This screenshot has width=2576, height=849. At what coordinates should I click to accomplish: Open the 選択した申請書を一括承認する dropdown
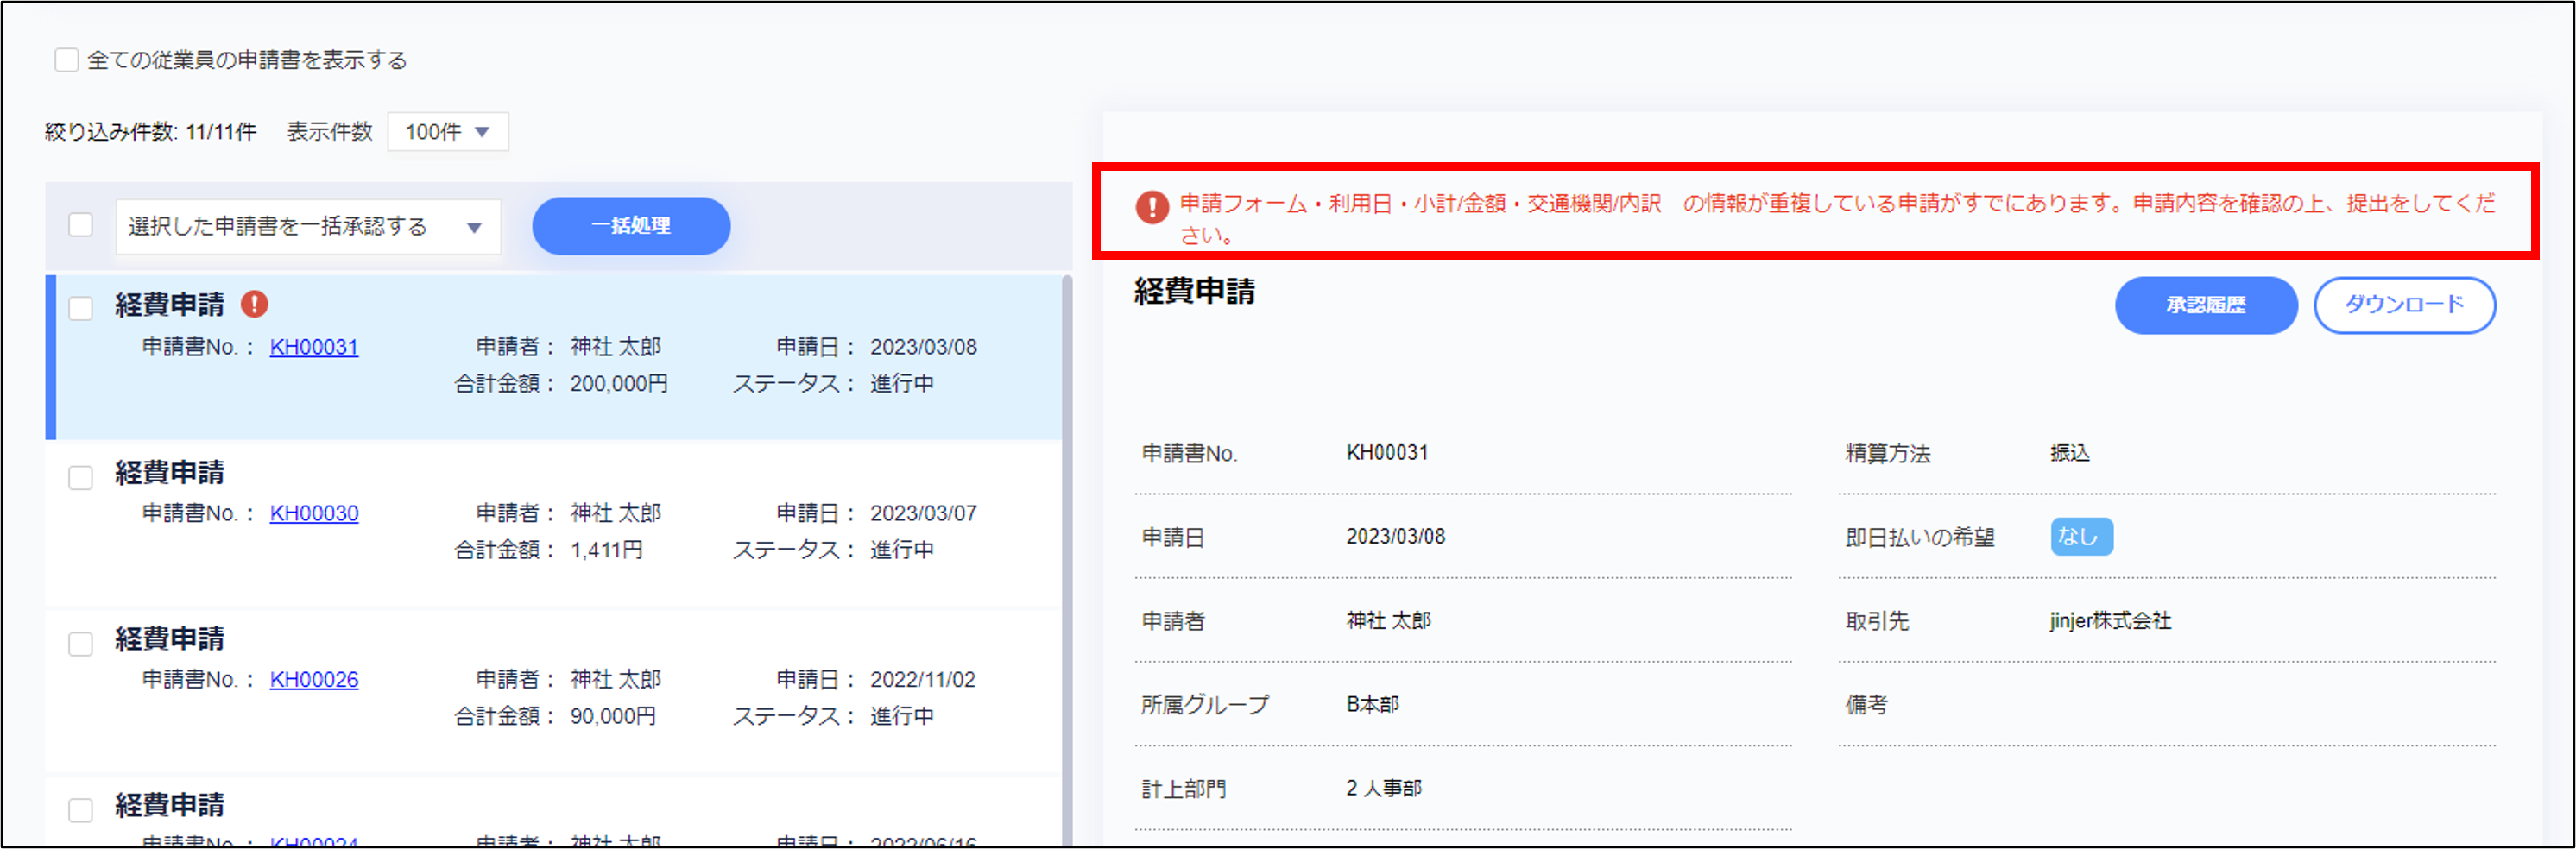[x=308, y=227]
